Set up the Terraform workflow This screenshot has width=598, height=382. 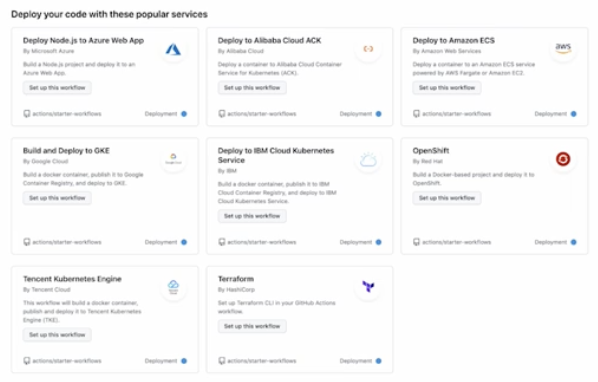[252, 326]
